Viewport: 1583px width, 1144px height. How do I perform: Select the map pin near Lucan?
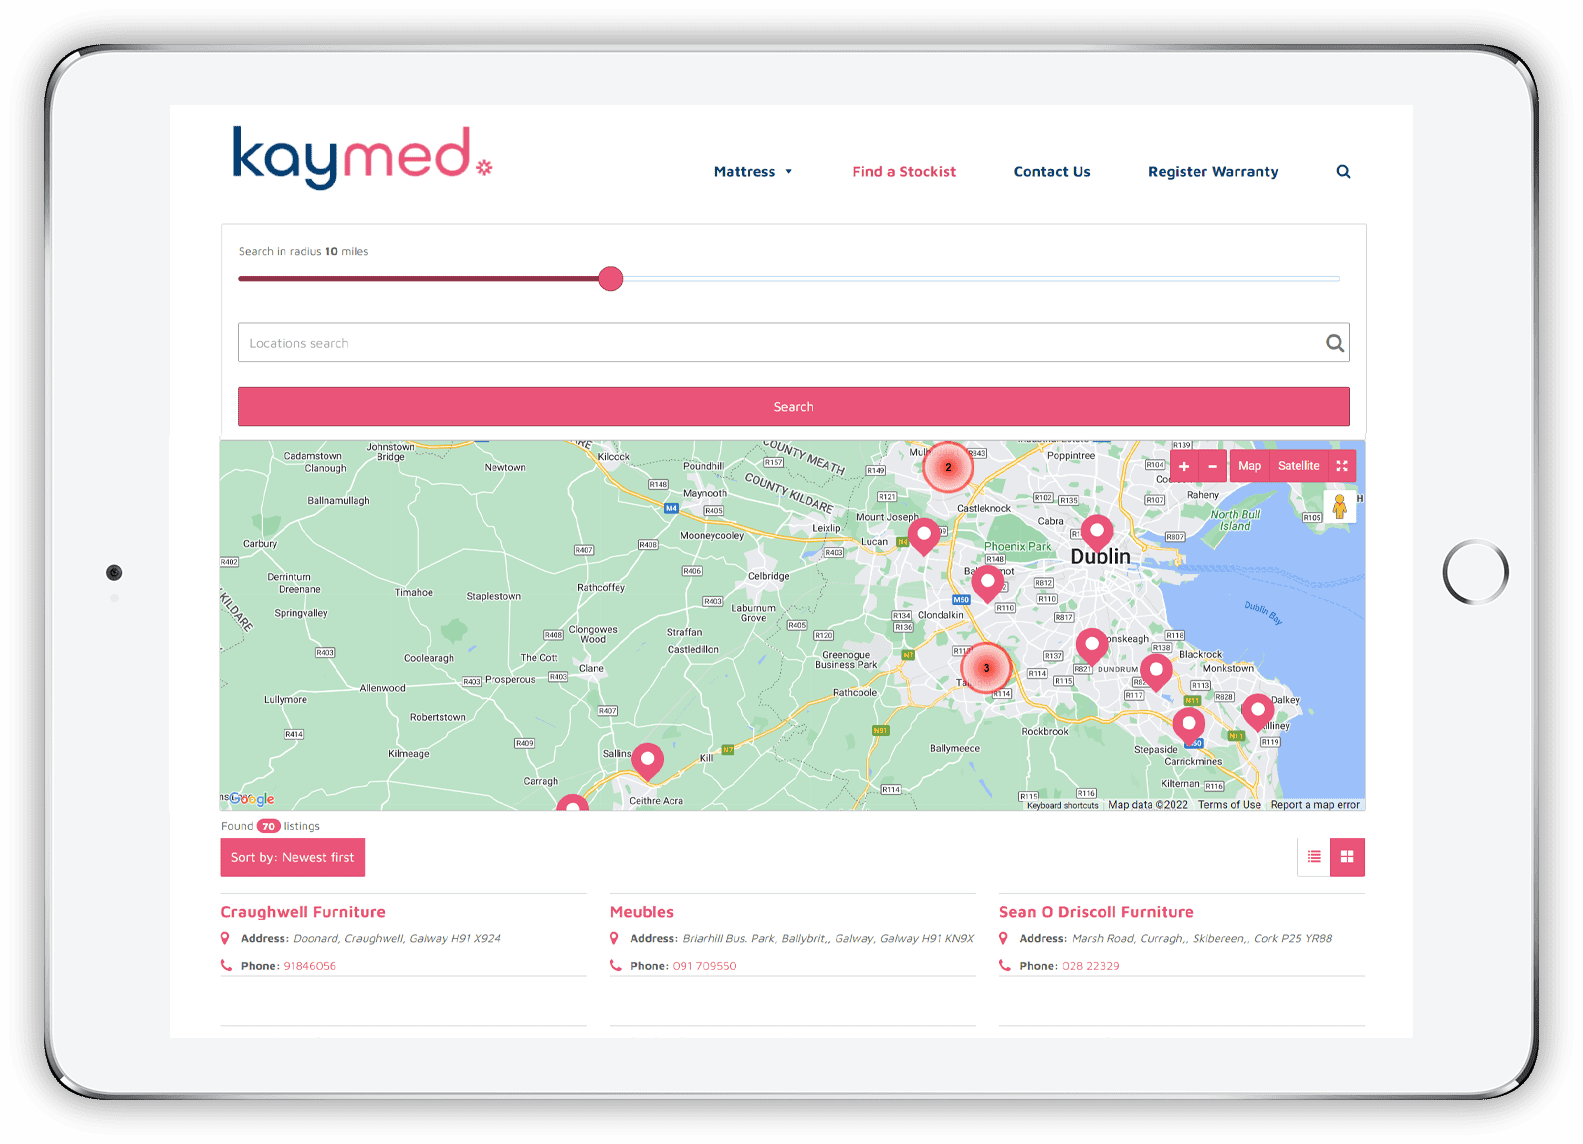coord(924,536)
